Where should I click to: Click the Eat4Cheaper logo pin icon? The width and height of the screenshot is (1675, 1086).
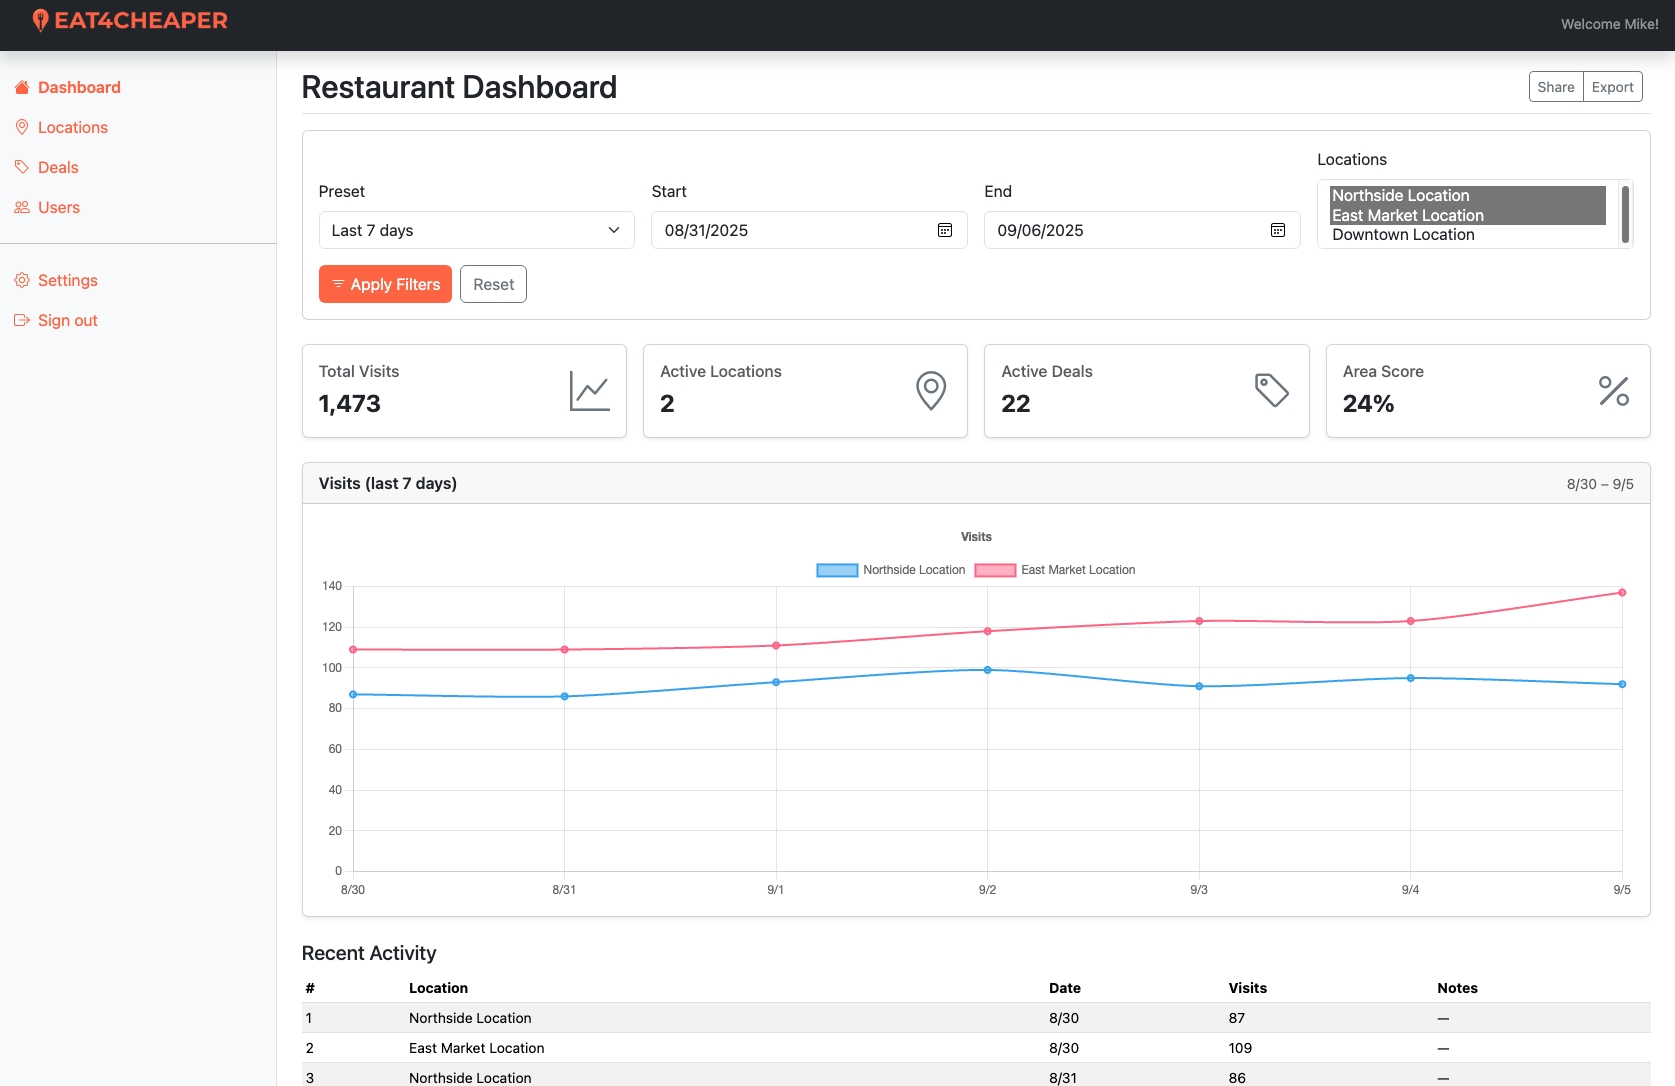point(40,21)
